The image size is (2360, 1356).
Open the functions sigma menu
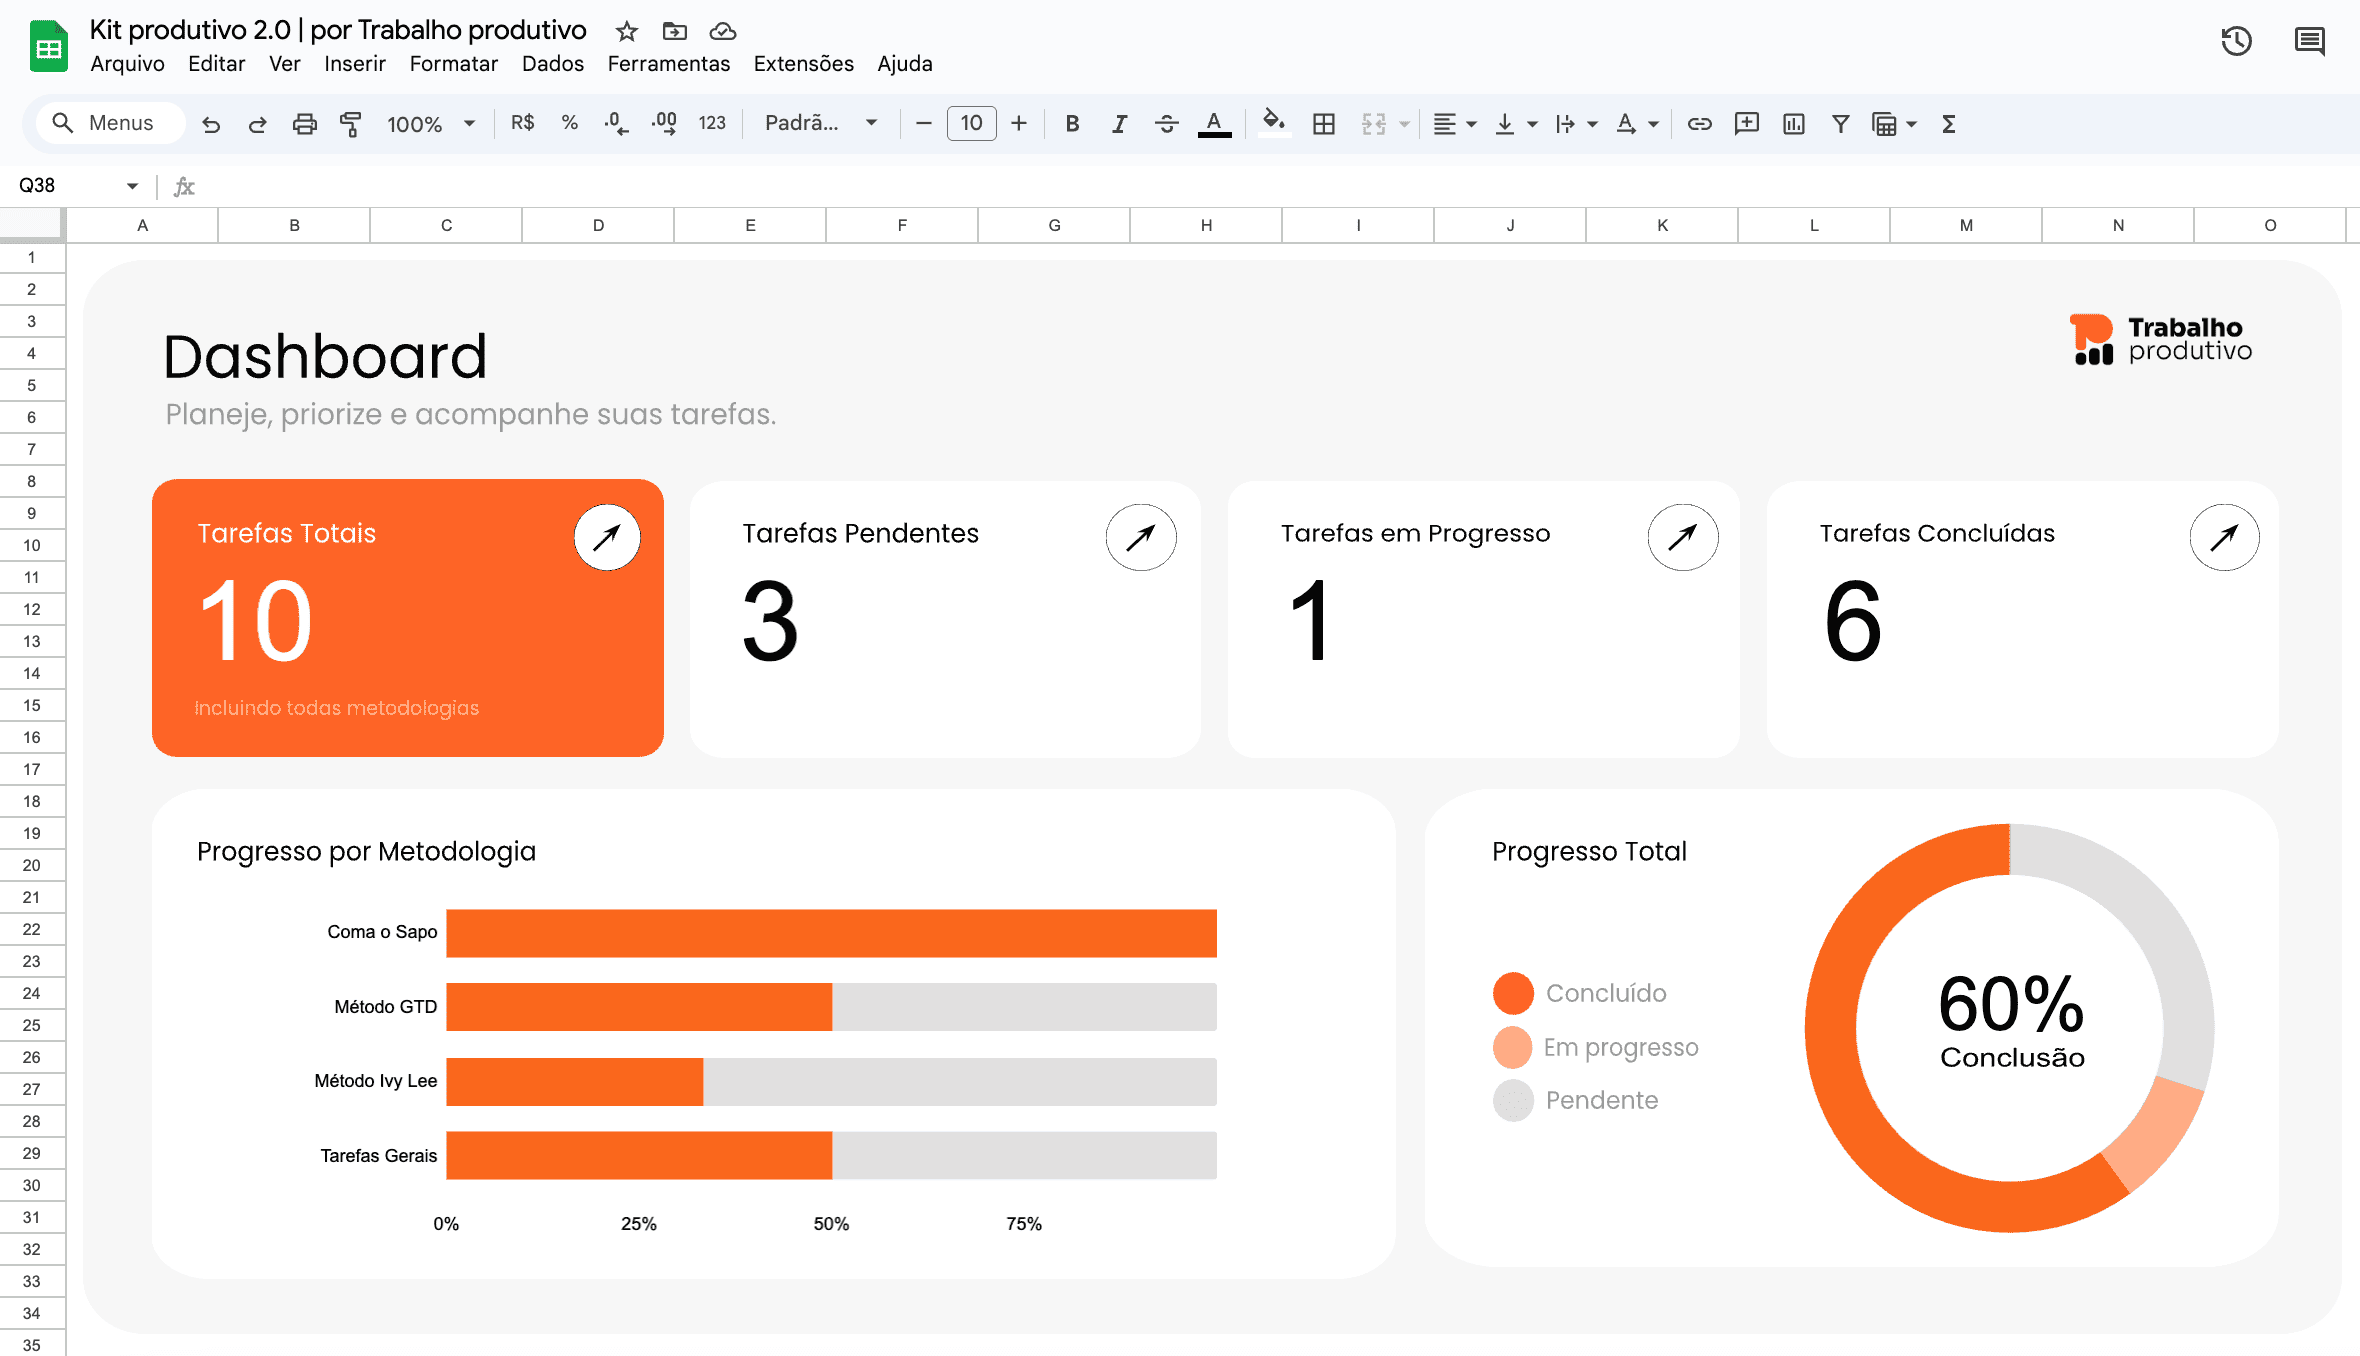1949,124
